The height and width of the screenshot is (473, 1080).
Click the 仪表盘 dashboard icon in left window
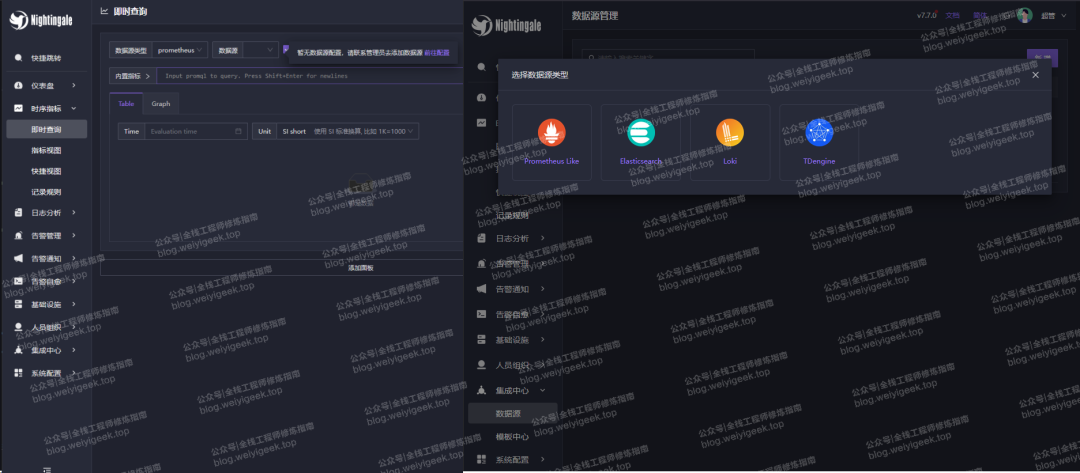coord(19,85)
